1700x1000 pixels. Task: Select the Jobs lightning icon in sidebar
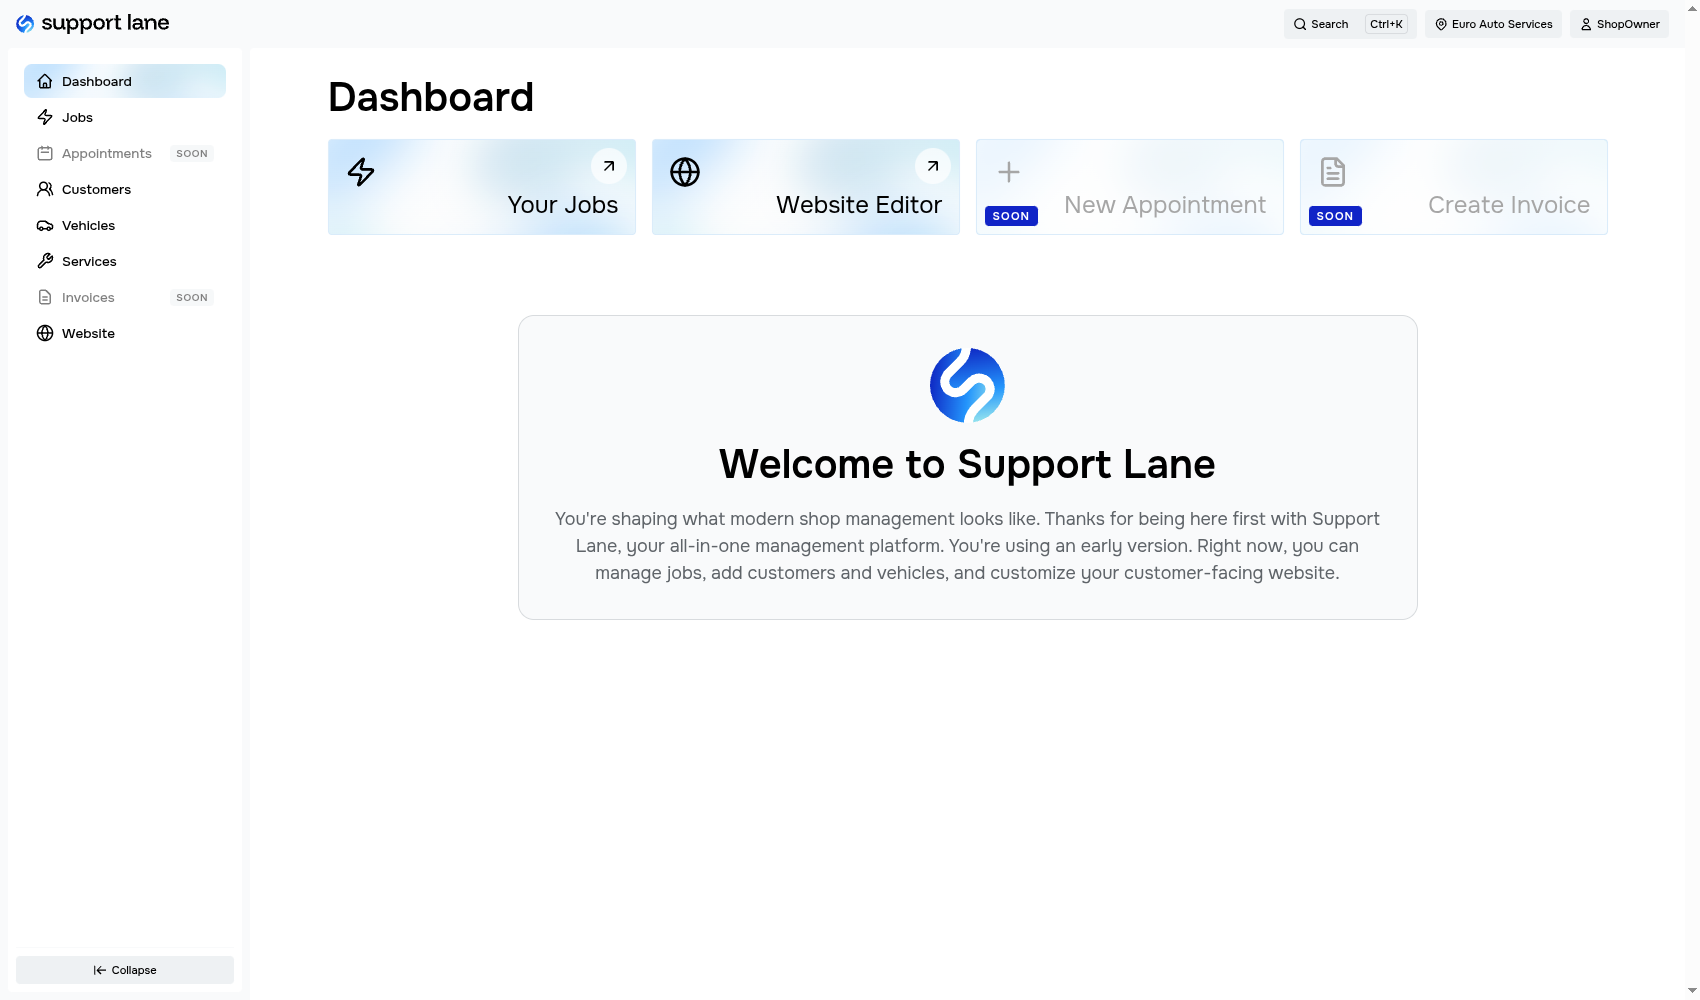pyautogui.click(x=45, y=117)
